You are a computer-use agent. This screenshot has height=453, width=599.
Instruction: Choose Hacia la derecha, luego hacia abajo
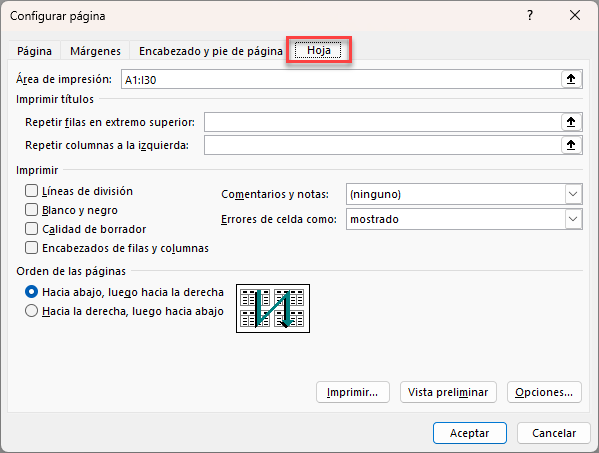coord(31,311)
